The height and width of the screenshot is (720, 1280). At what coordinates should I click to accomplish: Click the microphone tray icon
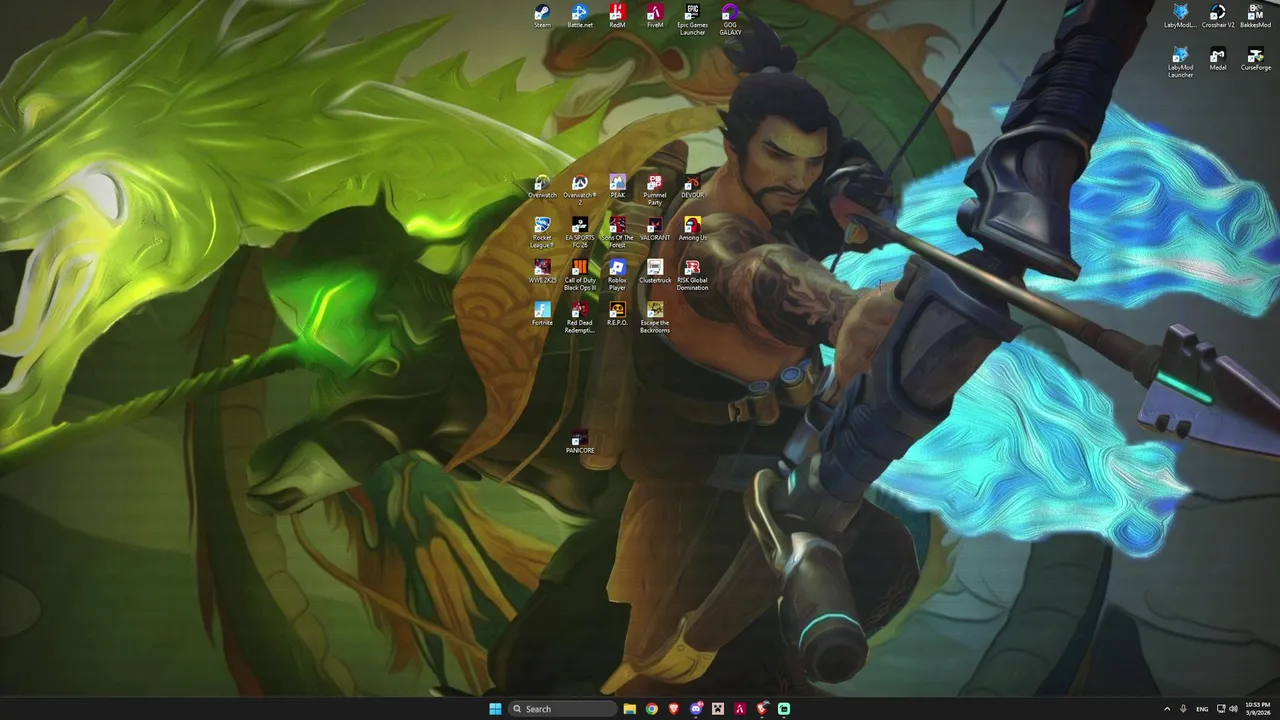(x=1183, y=709)
